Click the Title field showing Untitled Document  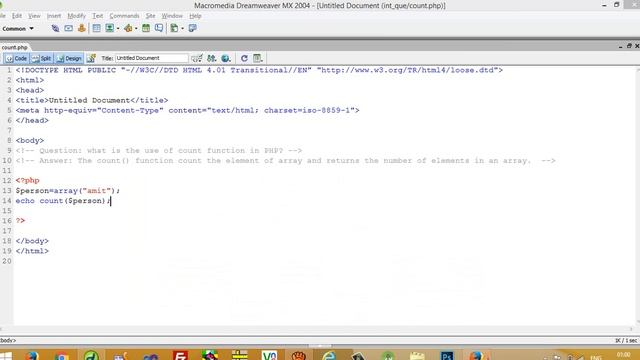coord(151,58)
